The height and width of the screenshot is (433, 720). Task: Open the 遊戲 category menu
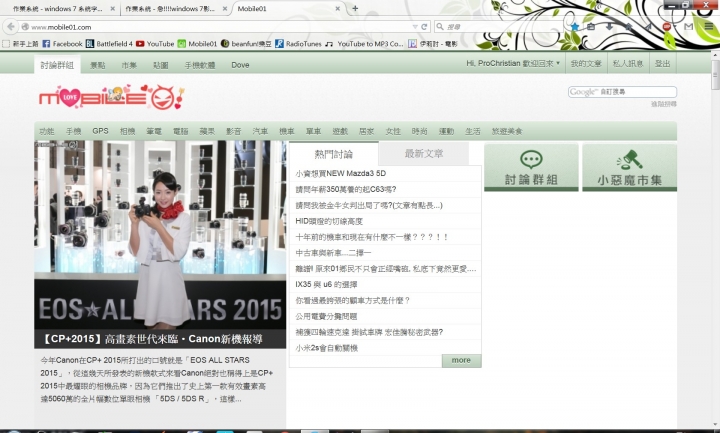pyautogui.click(x=340, y=131)
